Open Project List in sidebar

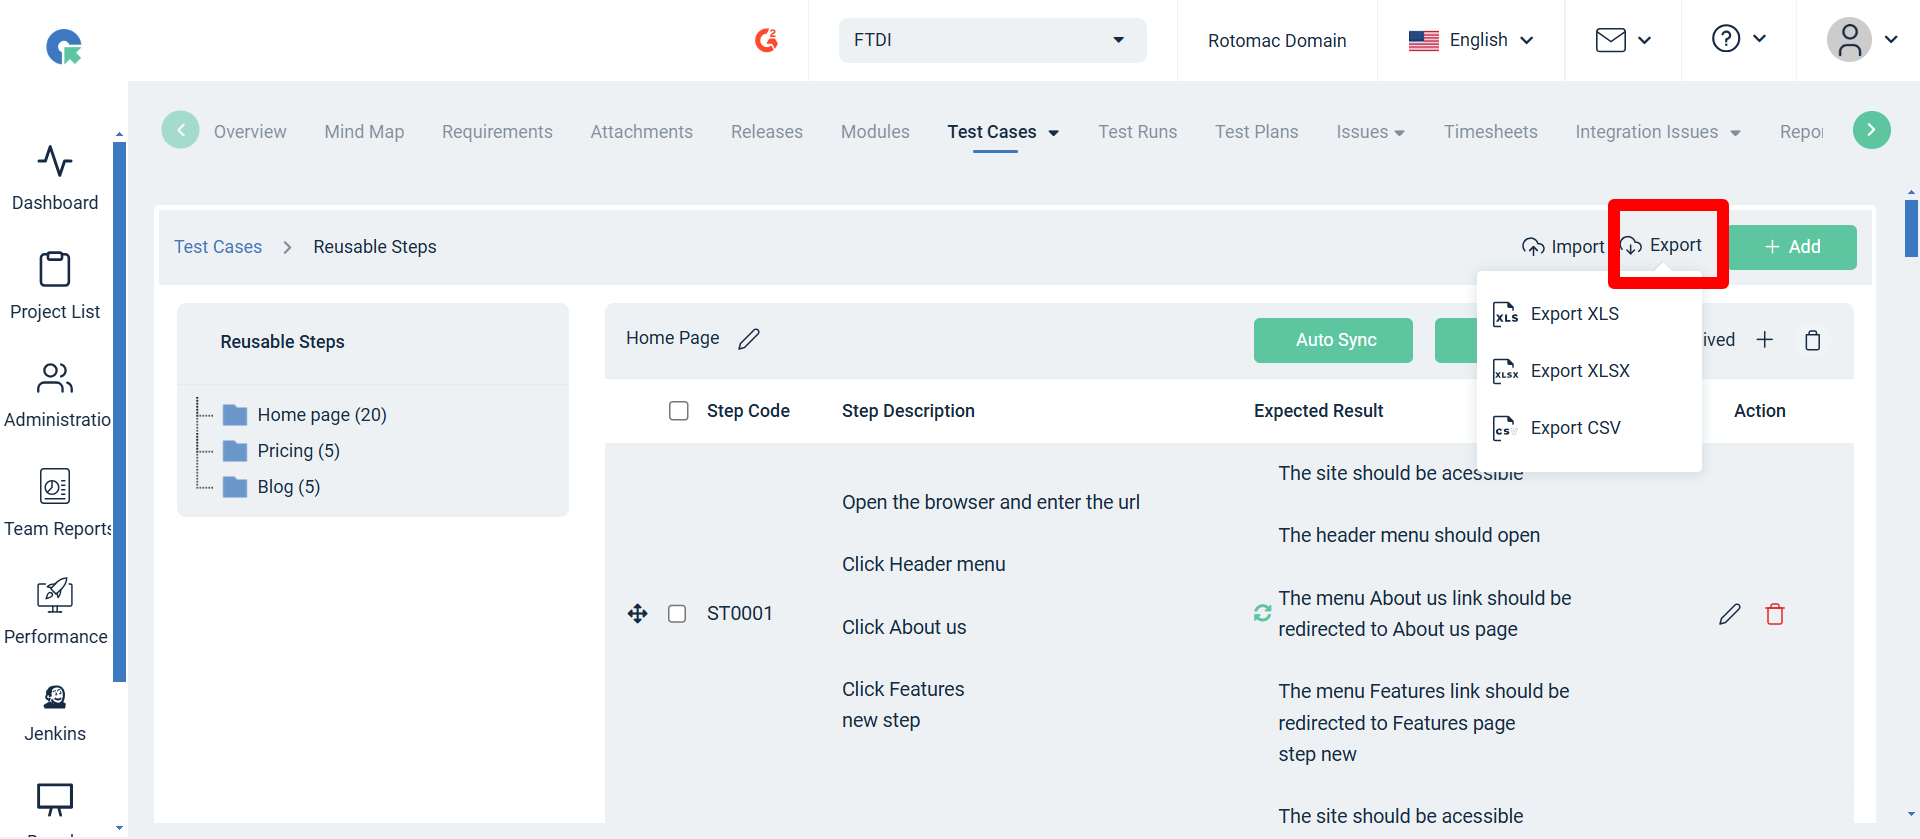point(55,287)
